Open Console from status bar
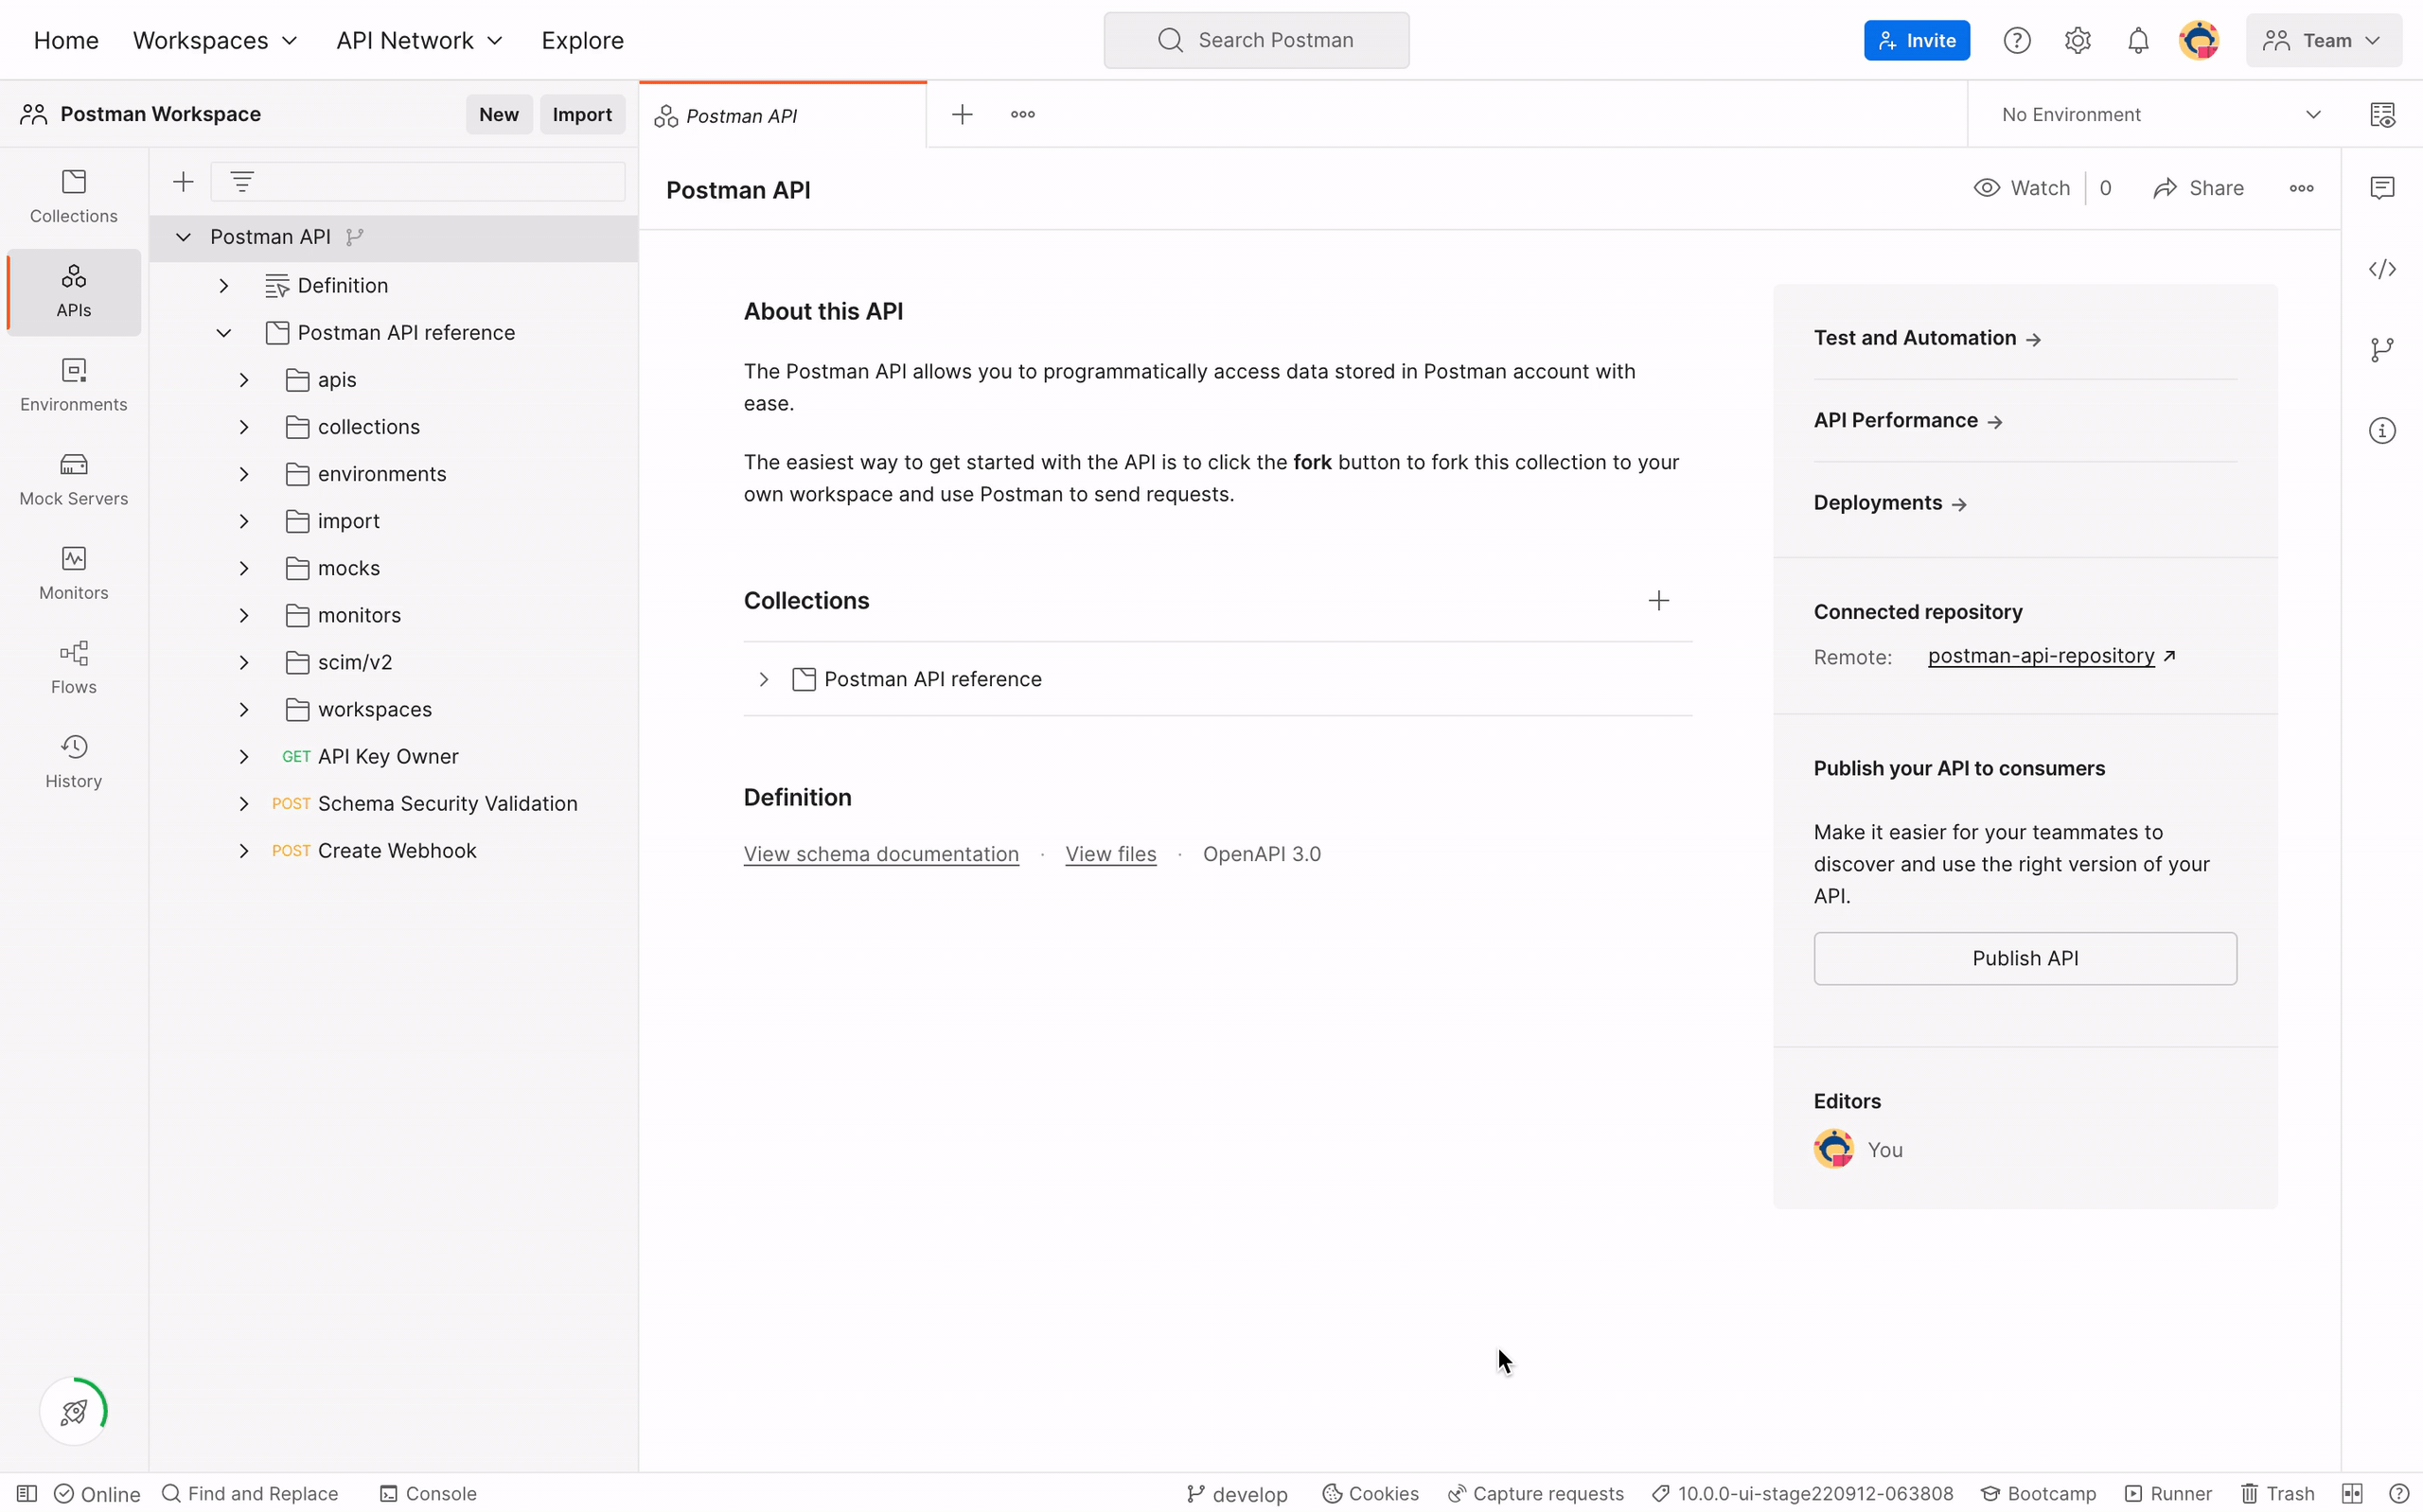The width and height of the screenshot is (2423, 1512). (x=428, y=1493)
